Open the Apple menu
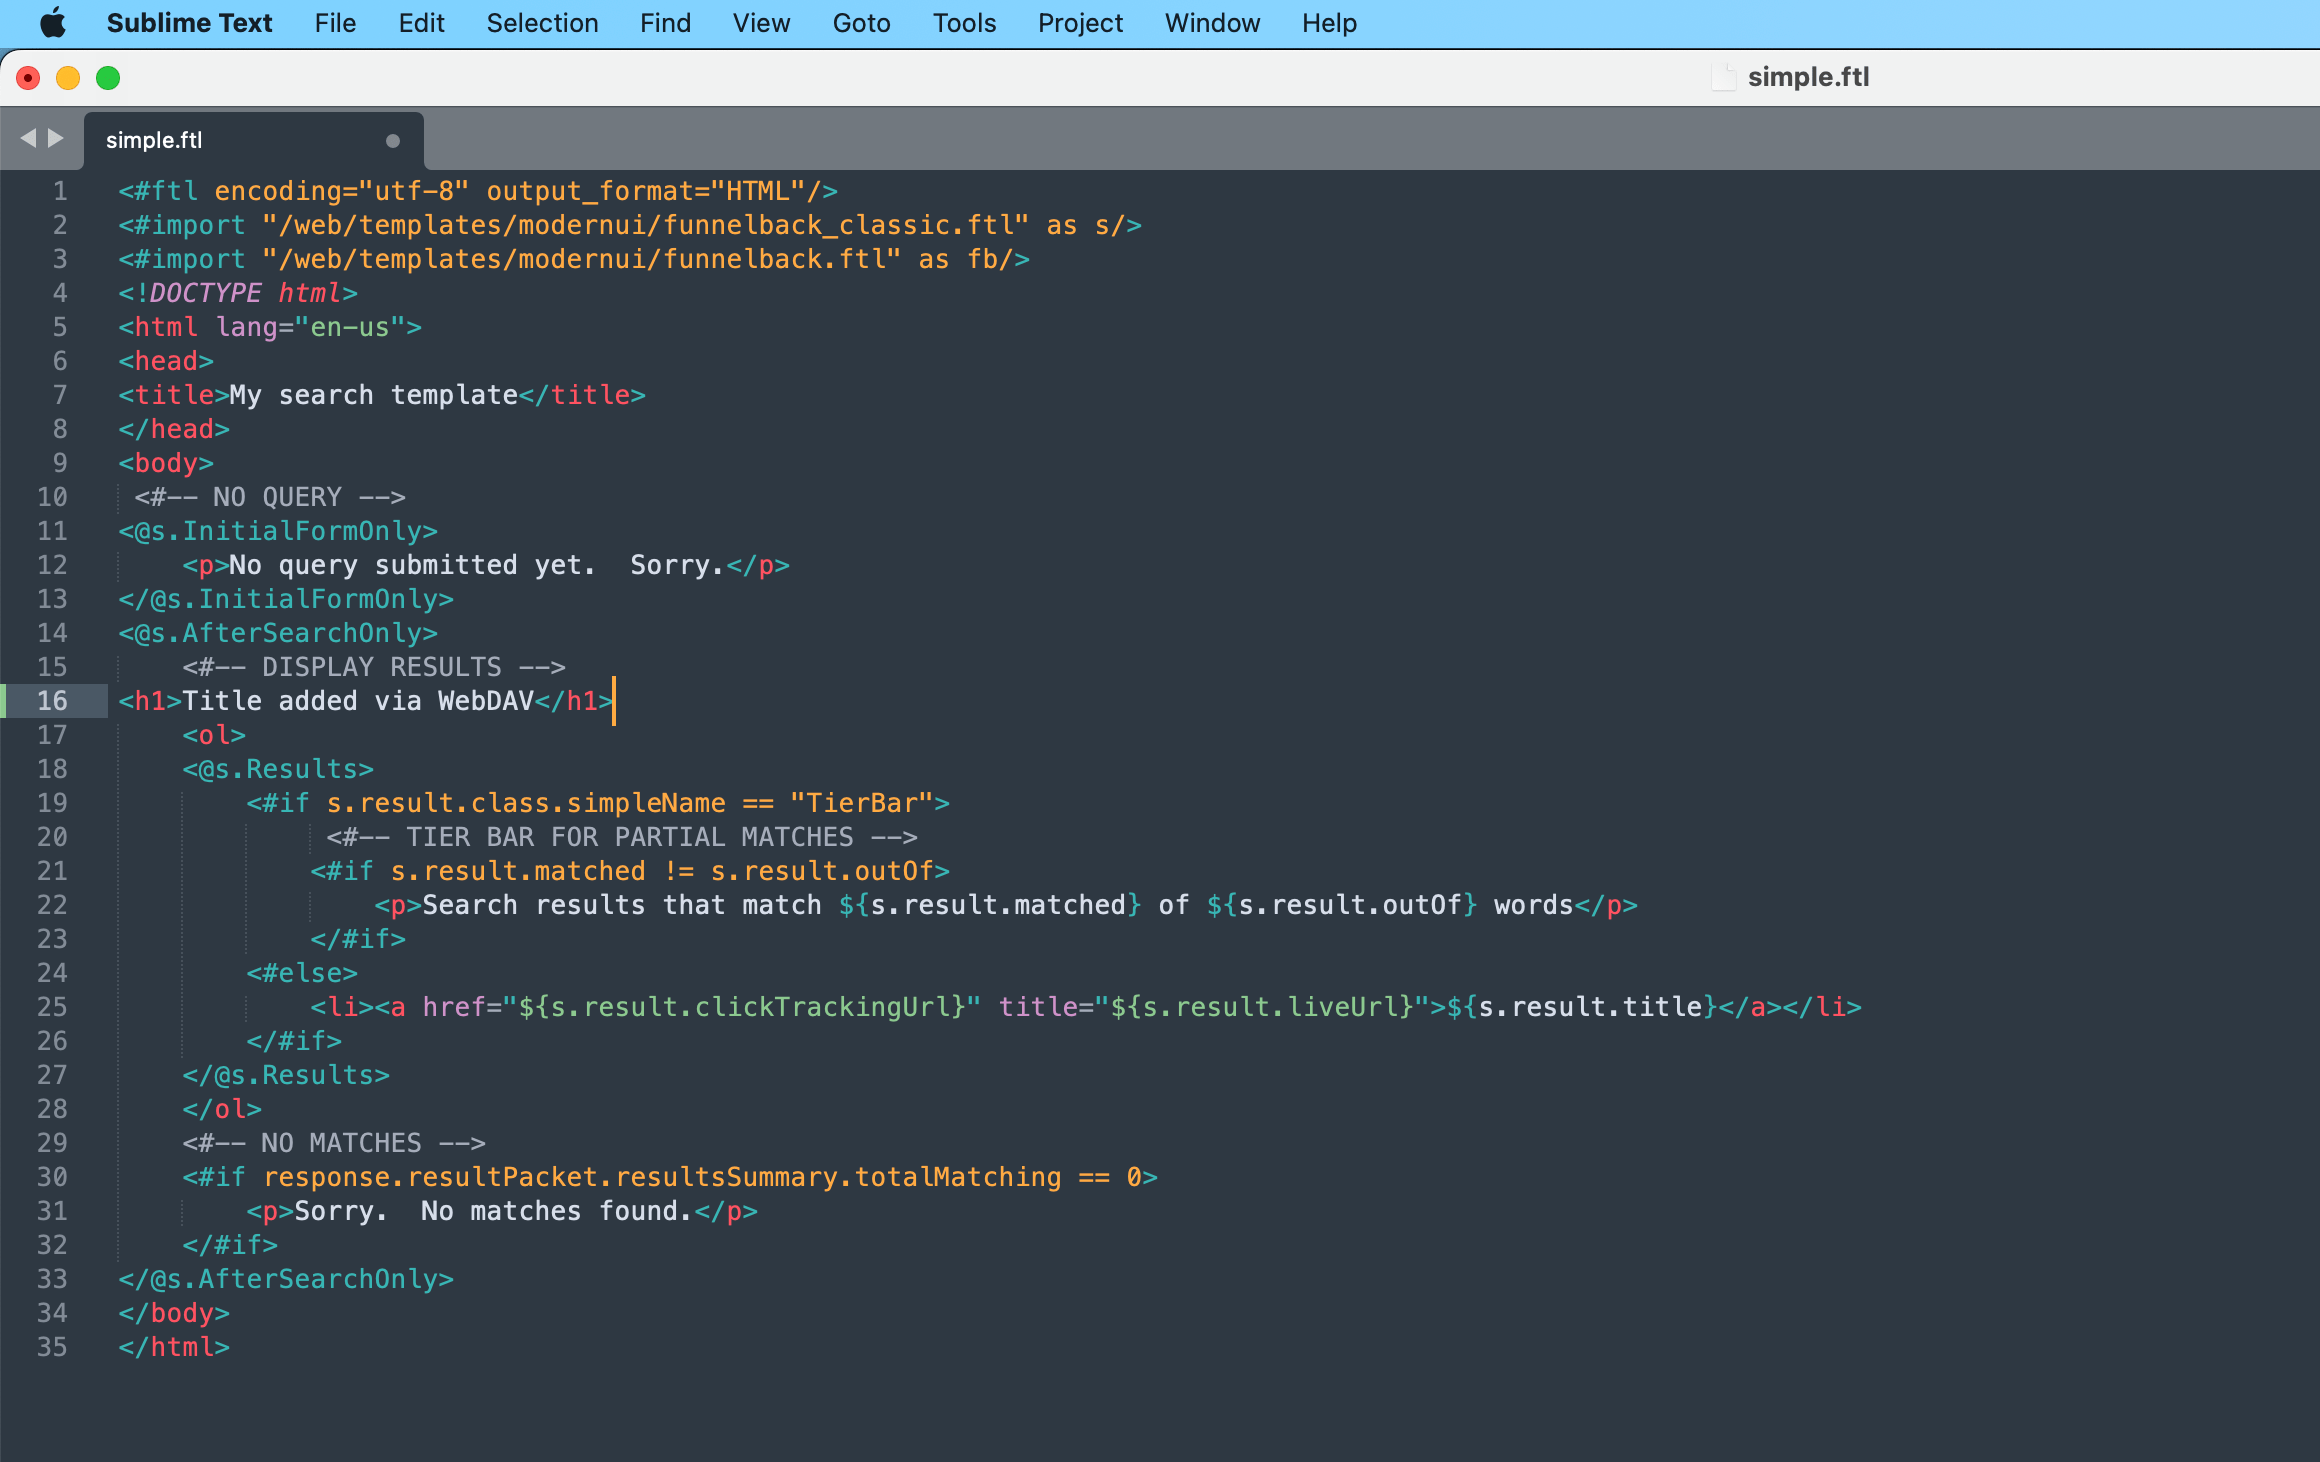 pos(54,22)
